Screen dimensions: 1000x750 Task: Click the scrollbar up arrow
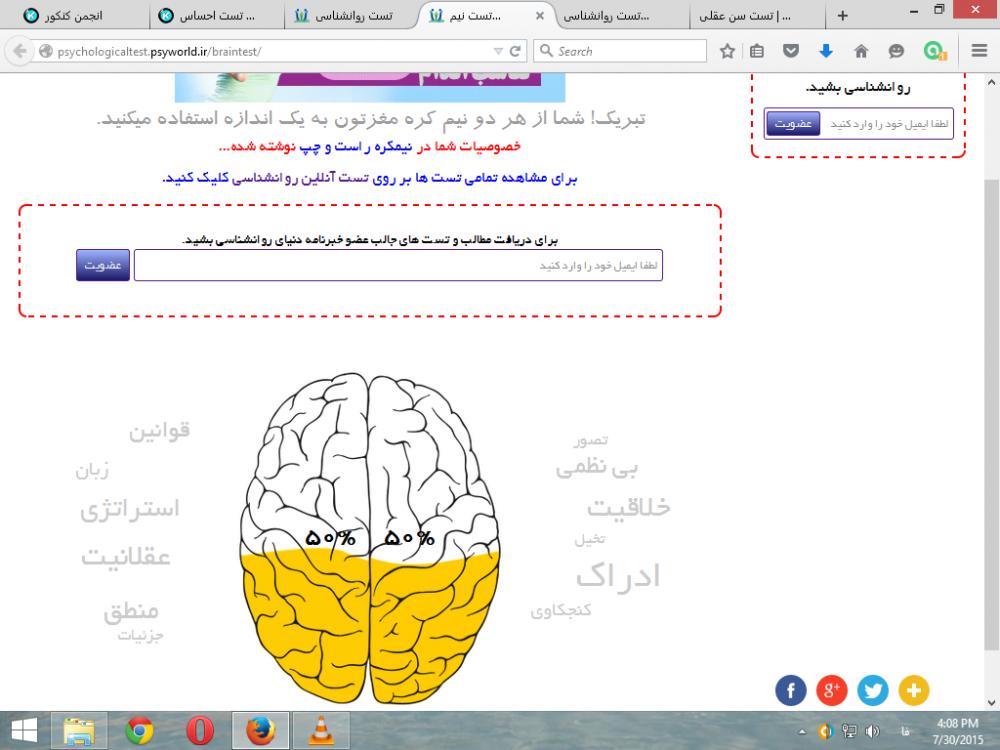coord(991,82)
